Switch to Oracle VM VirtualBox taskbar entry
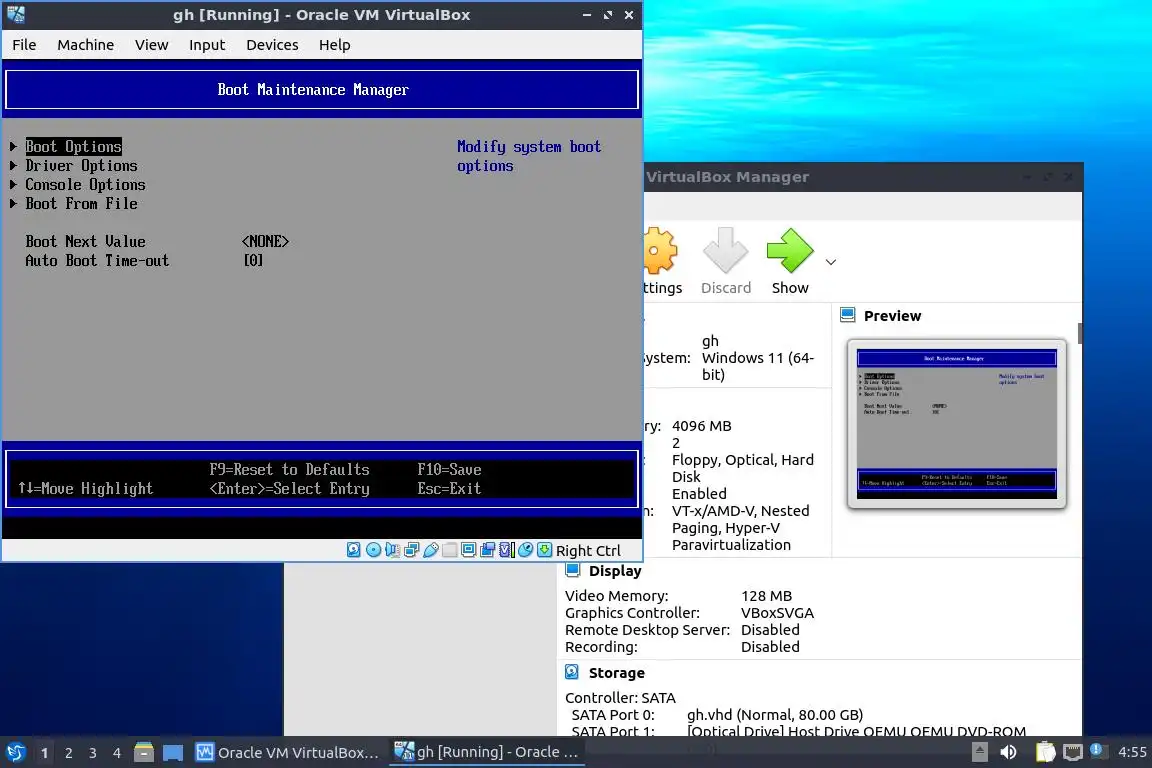Viewport: 1152px width, 768px height. 287,752
